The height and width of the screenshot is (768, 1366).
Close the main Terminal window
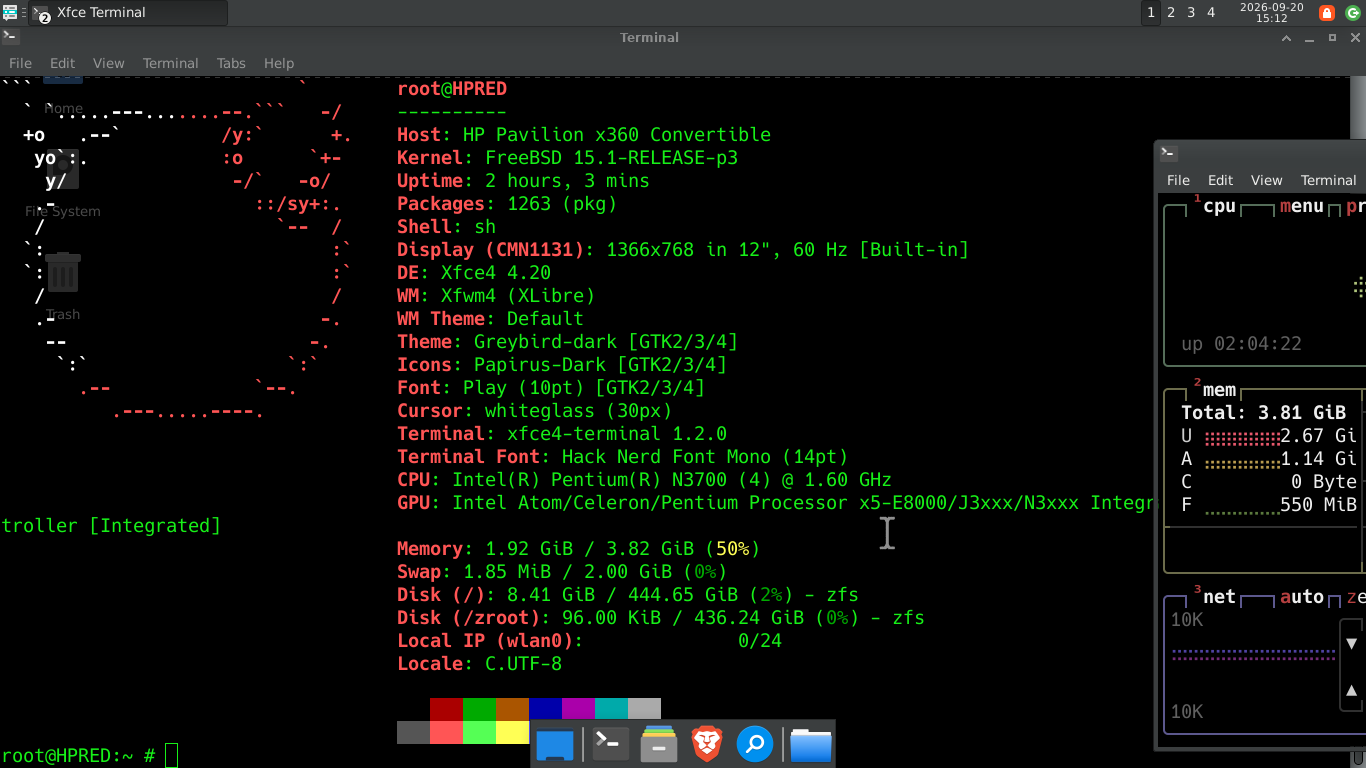tap(1354, 37)
